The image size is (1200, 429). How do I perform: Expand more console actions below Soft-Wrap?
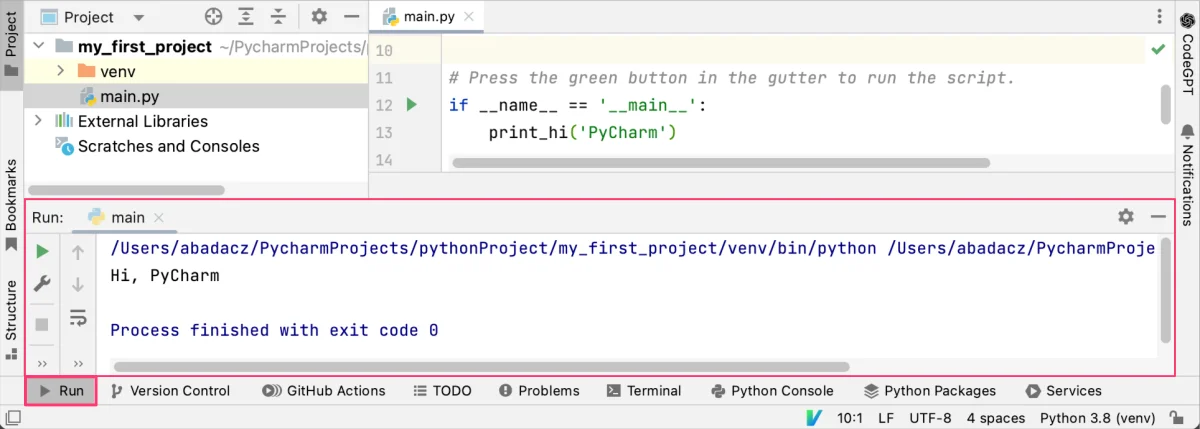(x=78, y=362)
